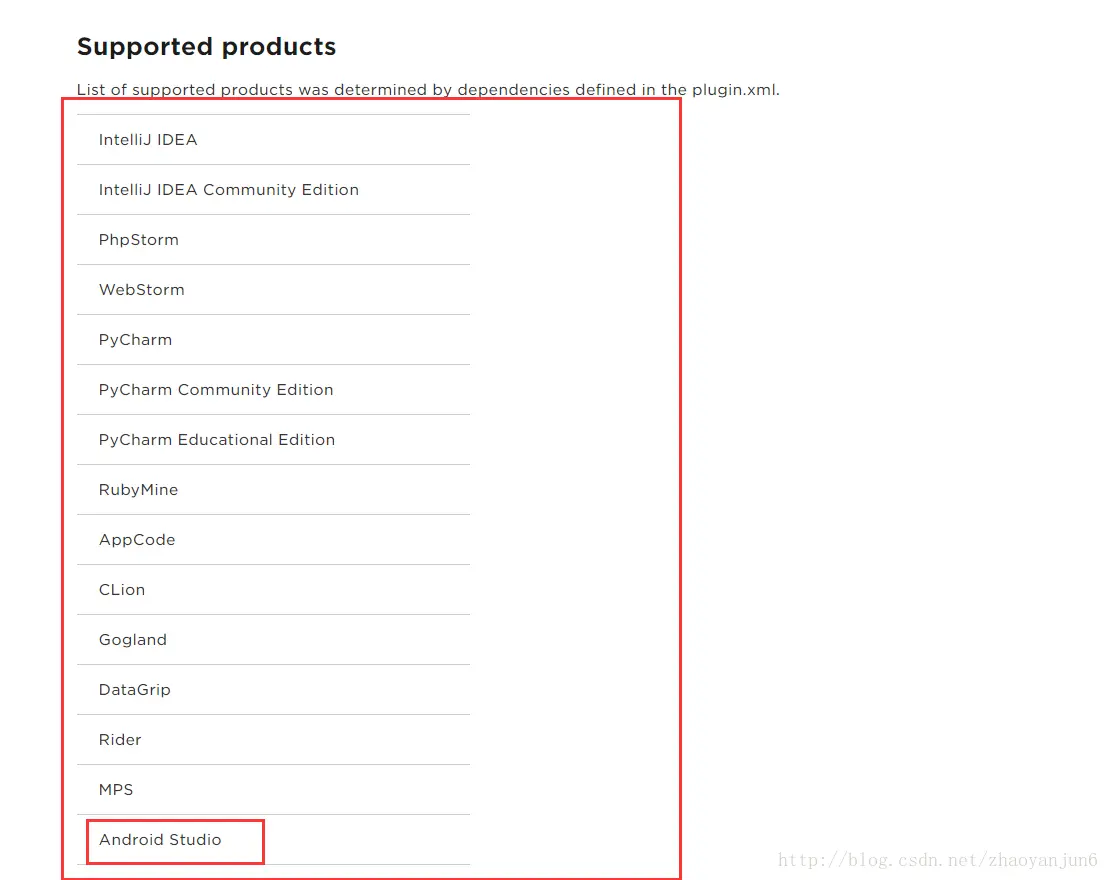Select RubyMine from the list
The width and height of the screenshot is (1110, 880).
pyautogui.click(x=273, y=489)
